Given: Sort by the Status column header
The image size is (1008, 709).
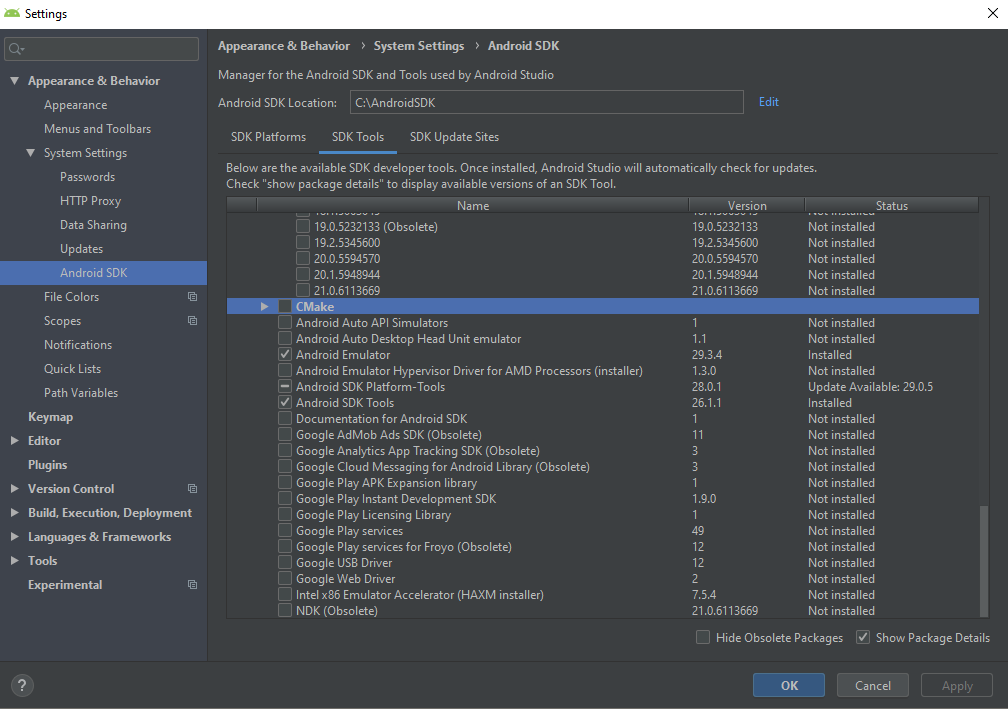Looking at the screenshot, I should (891, 205).
